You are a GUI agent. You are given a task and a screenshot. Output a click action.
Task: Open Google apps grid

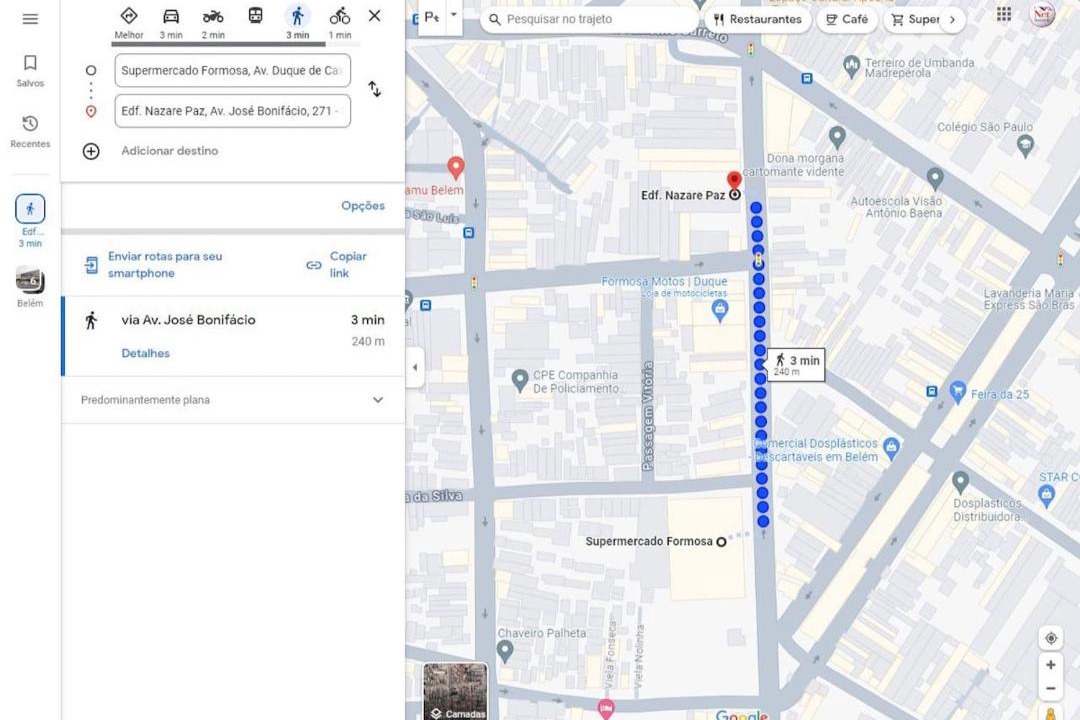coord(1004,14)
